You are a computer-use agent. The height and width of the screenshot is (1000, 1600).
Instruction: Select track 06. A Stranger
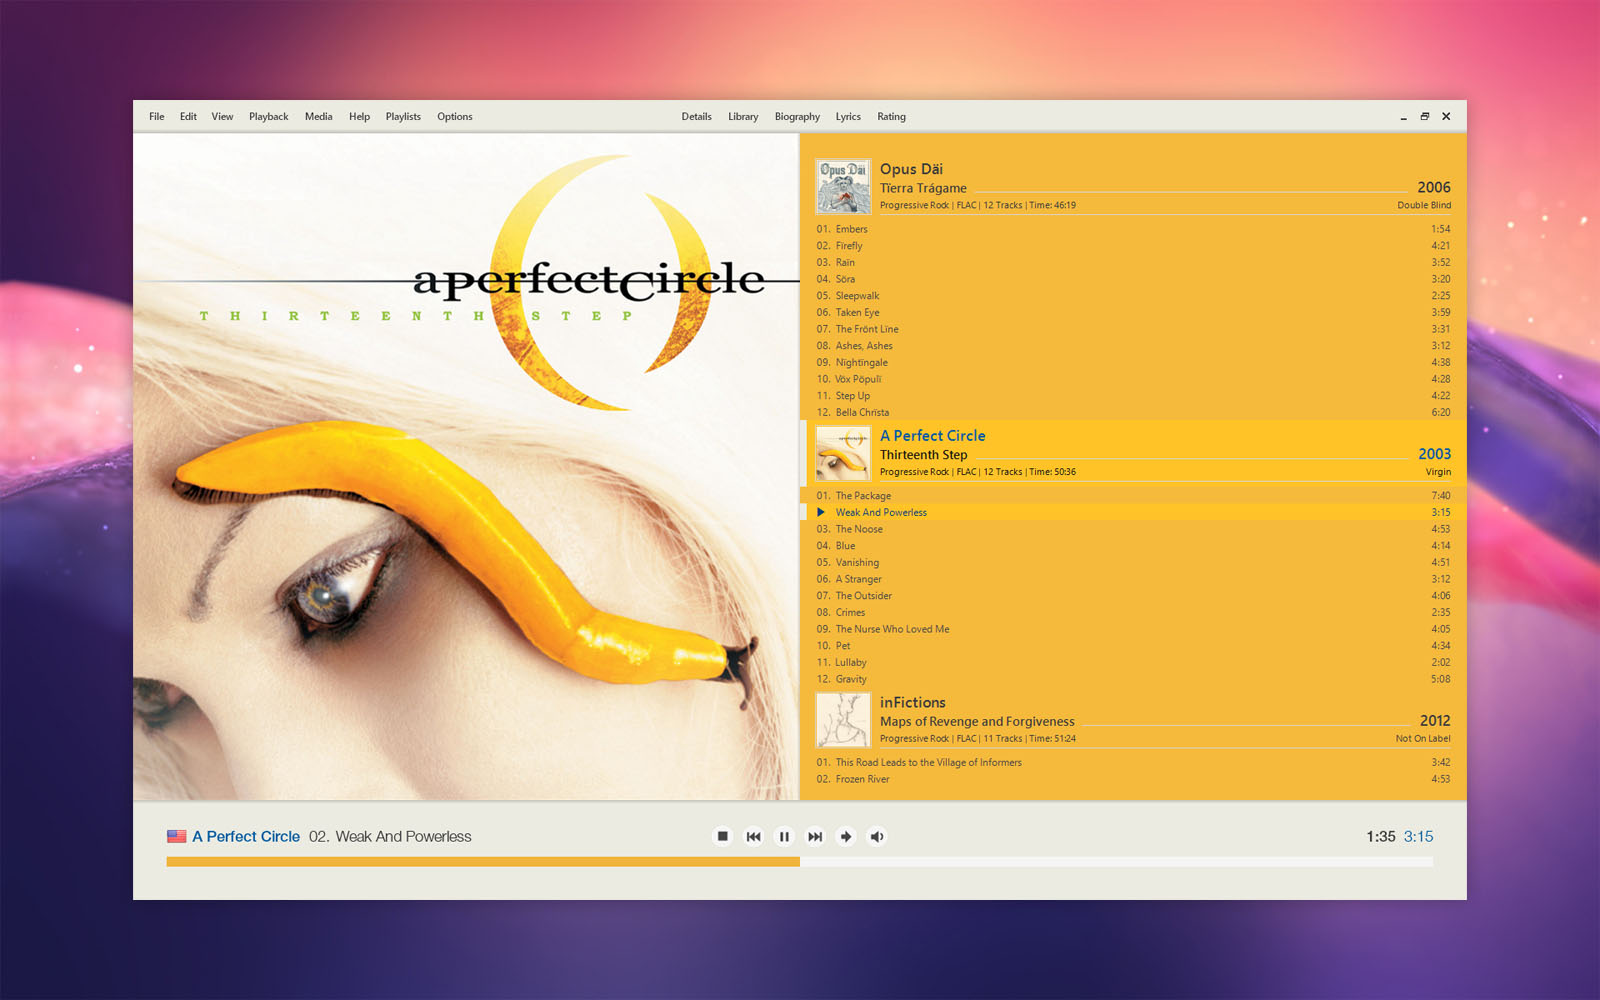[1133, 579]
